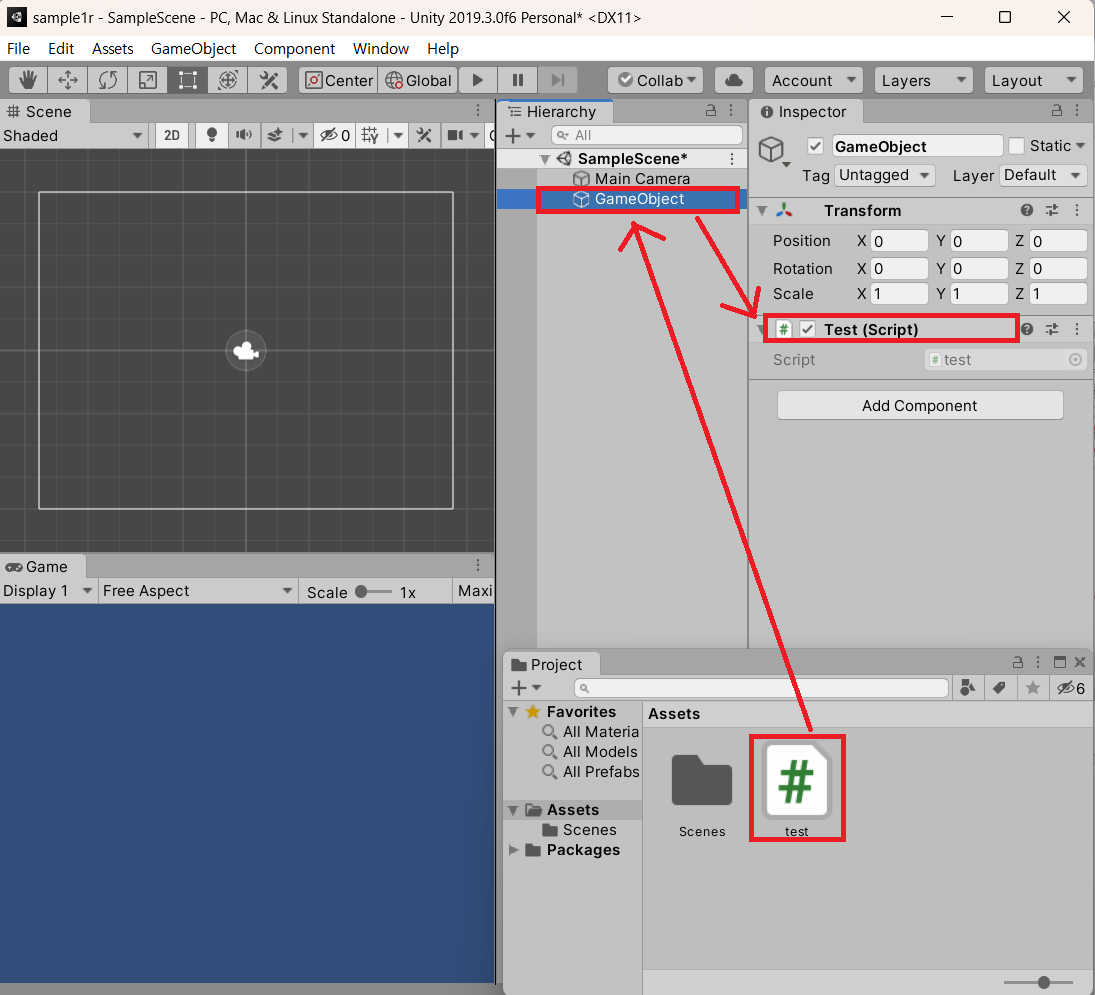Open Transform help icon

[1027, 210]
